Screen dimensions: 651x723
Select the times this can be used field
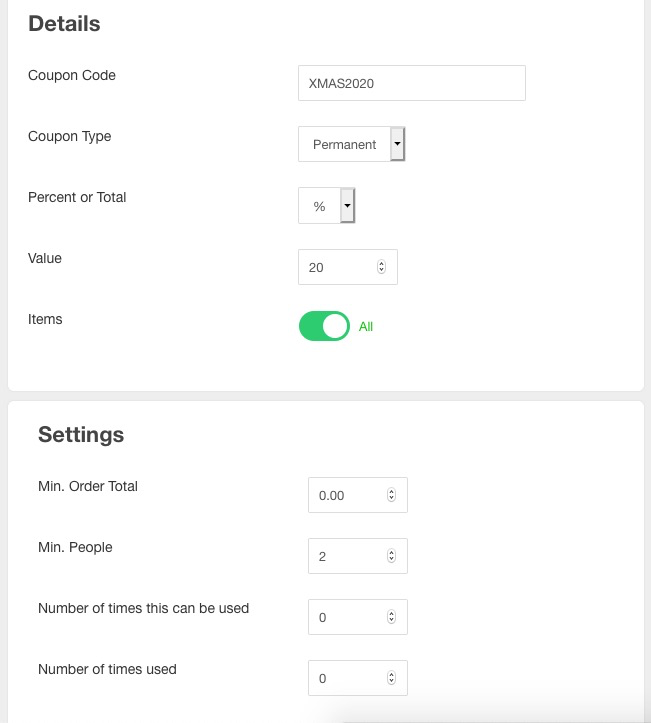[348, 617]
